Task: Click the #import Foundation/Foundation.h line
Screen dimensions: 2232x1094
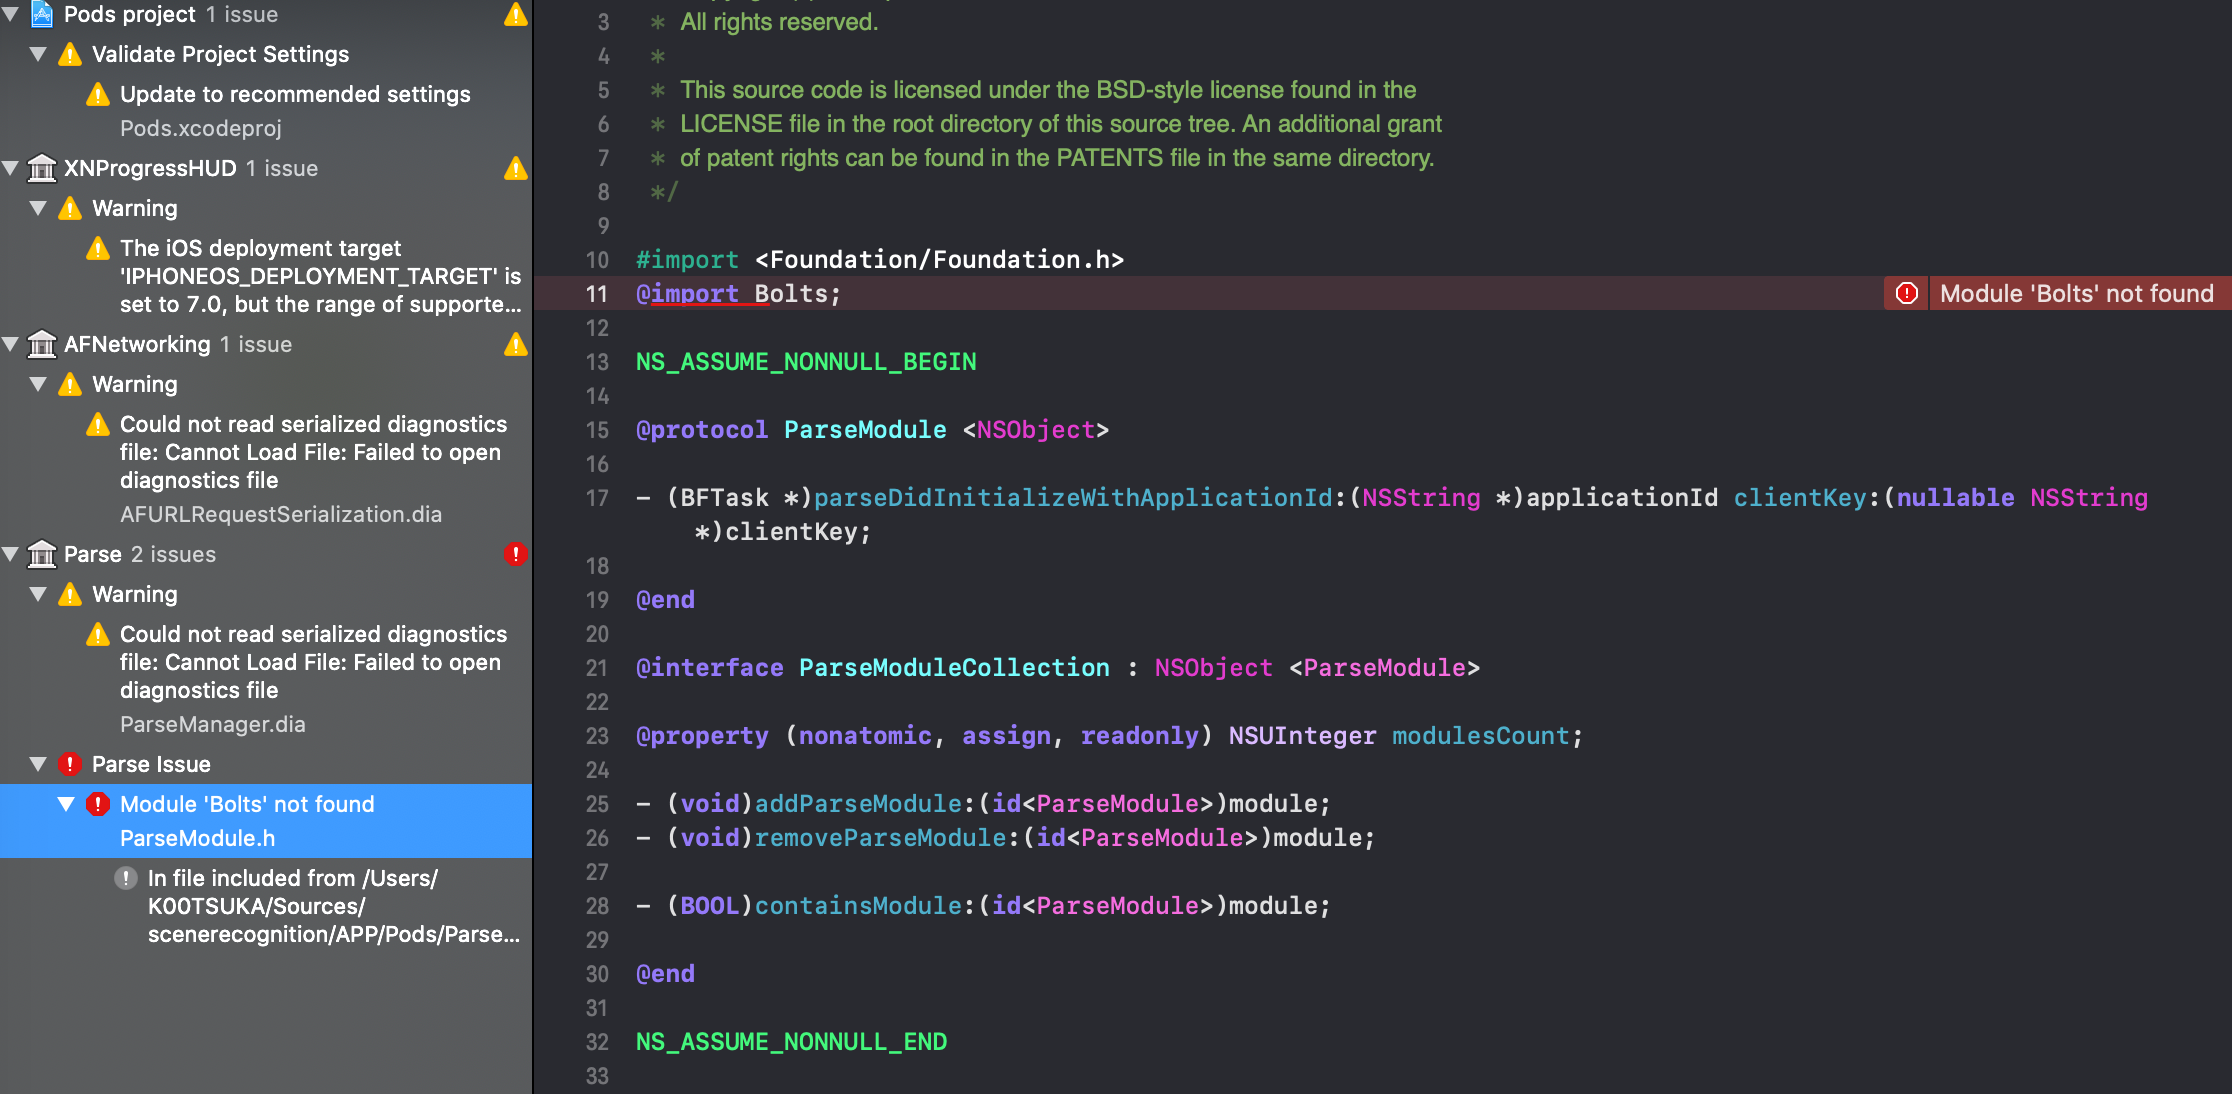Action: click(880, 260)
